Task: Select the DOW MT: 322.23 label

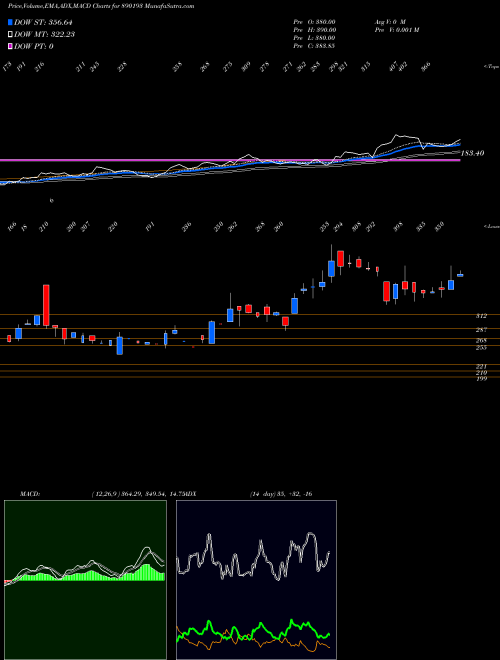Action: pyautogui.click(x=45, y=34)
